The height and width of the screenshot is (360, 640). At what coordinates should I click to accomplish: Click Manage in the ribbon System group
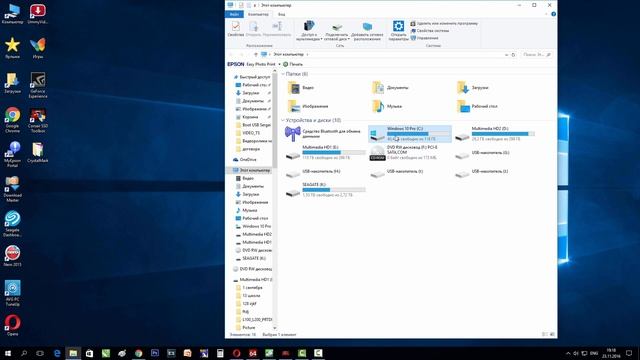424,38
